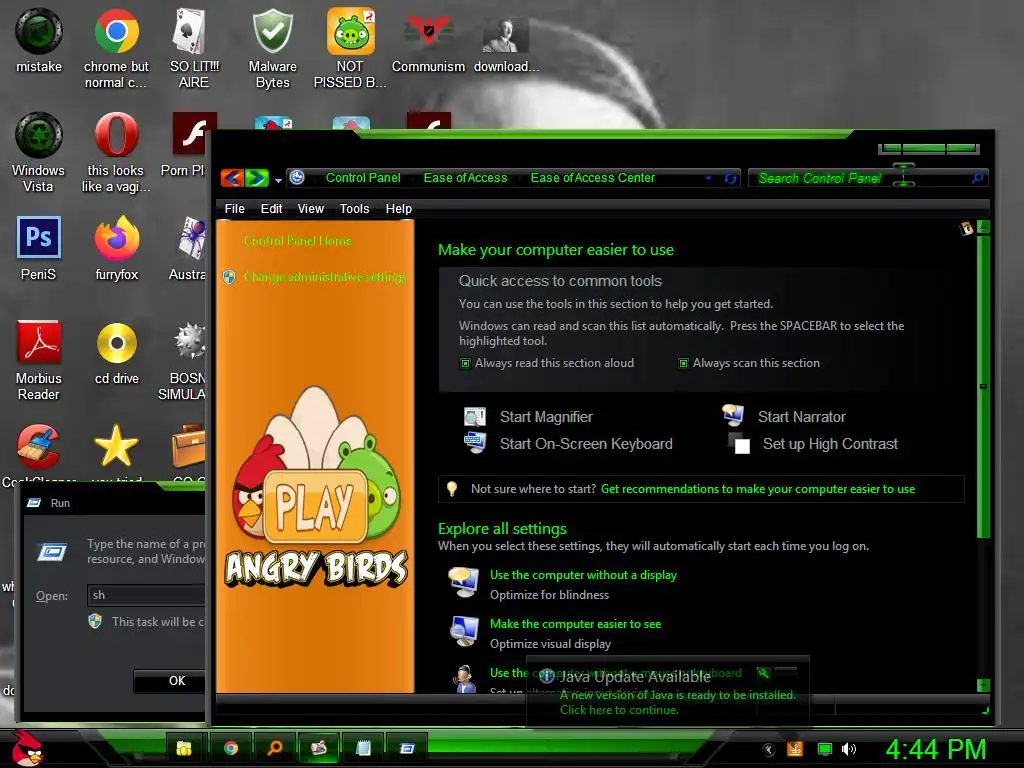Open the magnifier search taskbar icon
Image resolution: width=1024 pixels, height=768 pixels.
pyautogui.click(x=274, y=748)
